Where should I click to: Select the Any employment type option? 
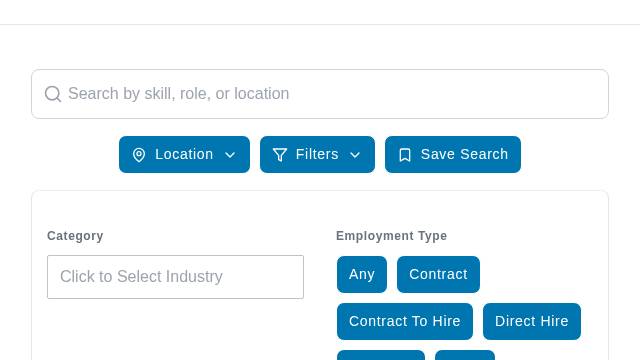tap(362, 274)
